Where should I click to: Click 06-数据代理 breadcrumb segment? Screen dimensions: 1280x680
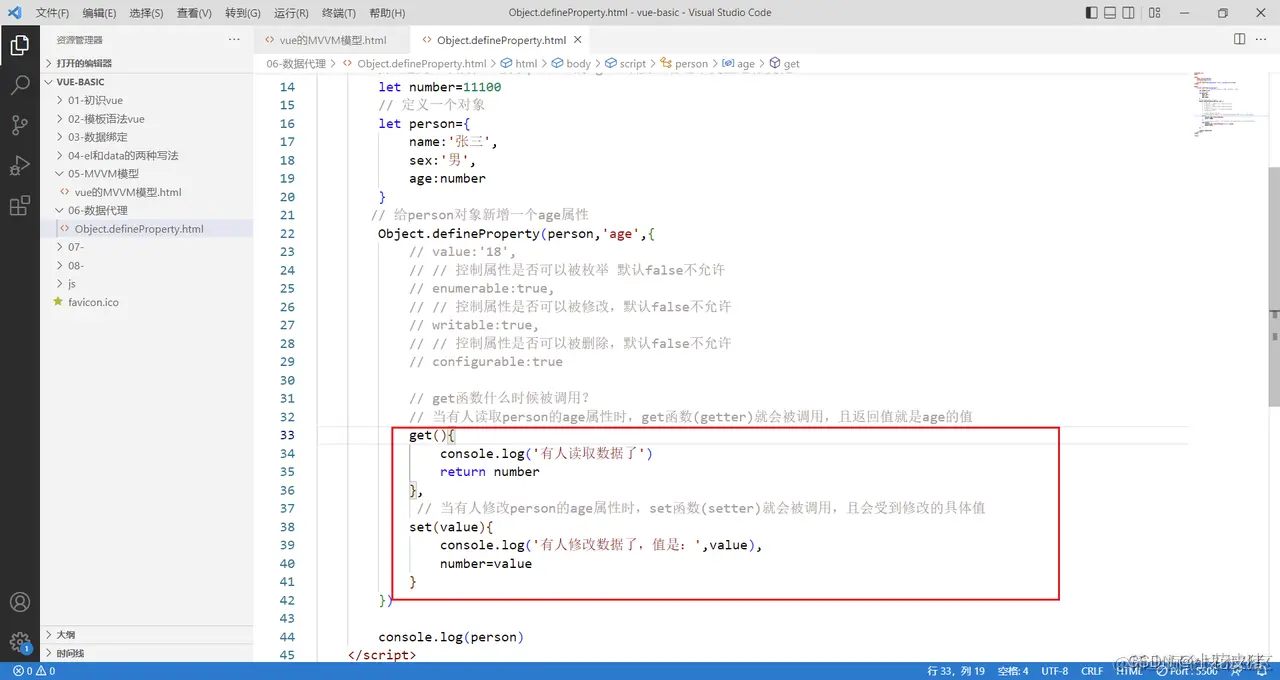coord(296,63)
